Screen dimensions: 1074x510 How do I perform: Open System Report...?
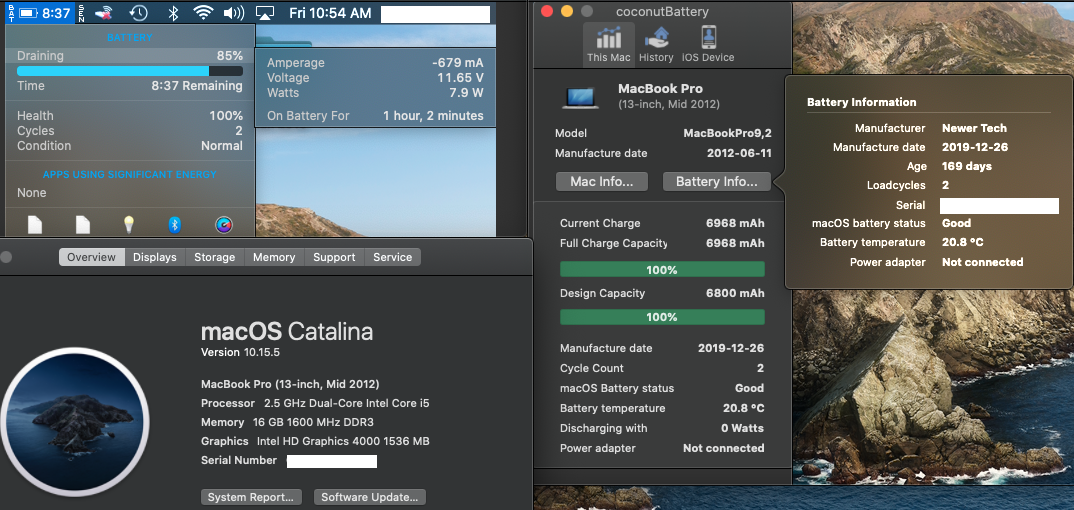click(251, 497)
